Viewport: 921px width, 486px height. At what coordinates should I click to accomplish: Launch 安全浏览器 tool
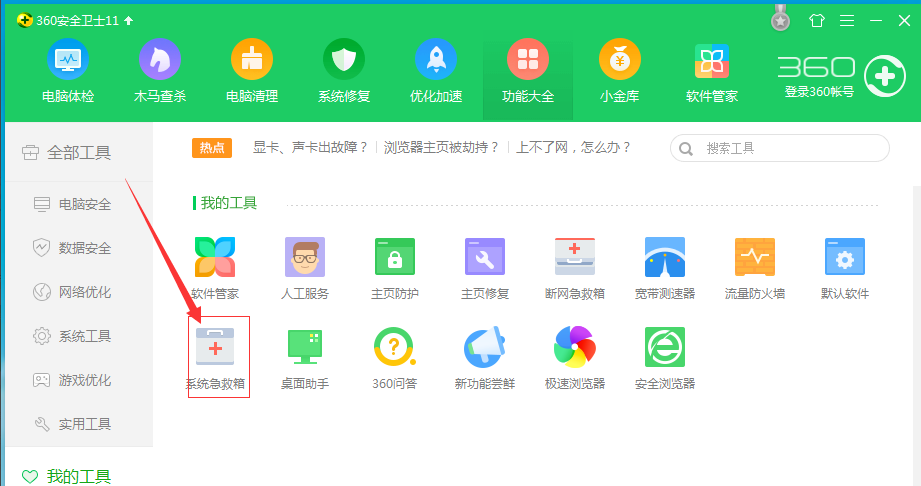point(665,358)
